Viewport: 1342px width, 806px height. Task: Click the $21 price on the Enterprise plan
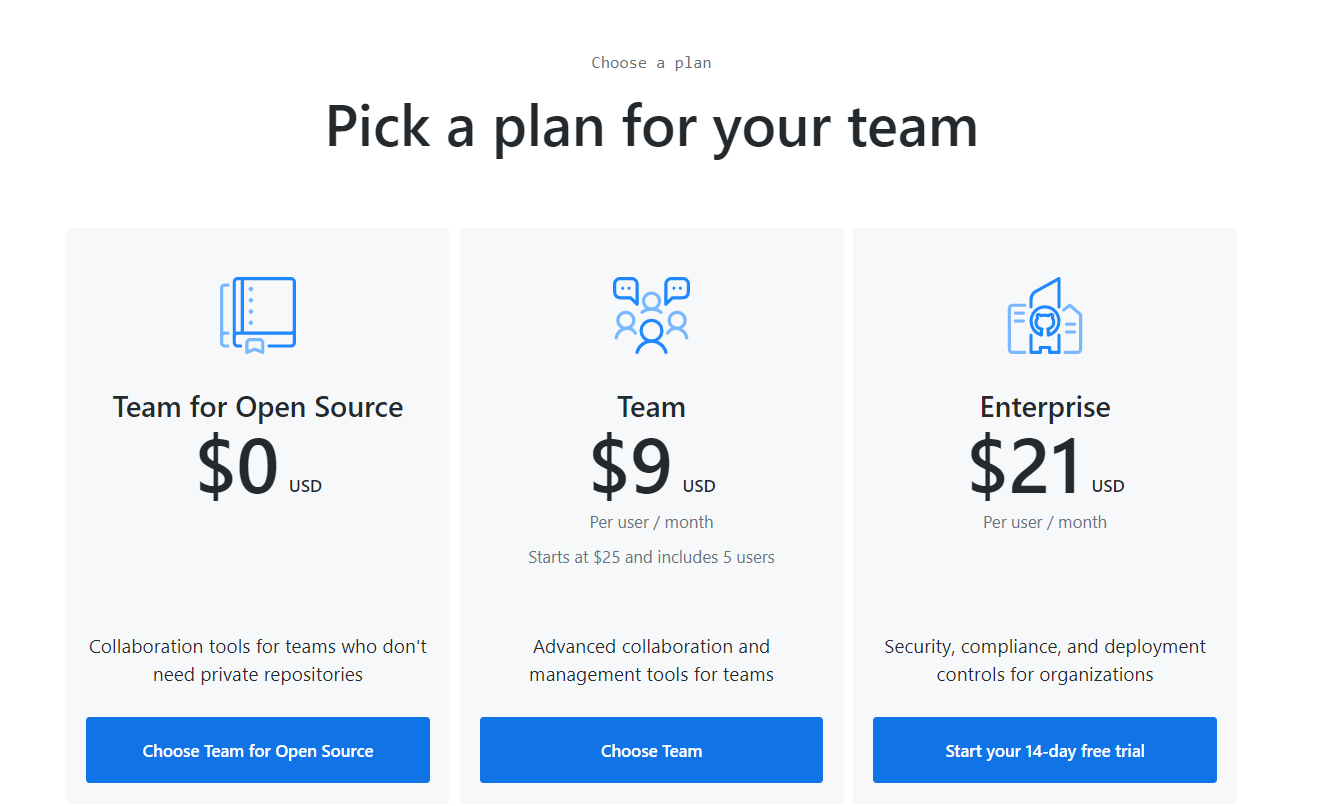[1025, 466]
